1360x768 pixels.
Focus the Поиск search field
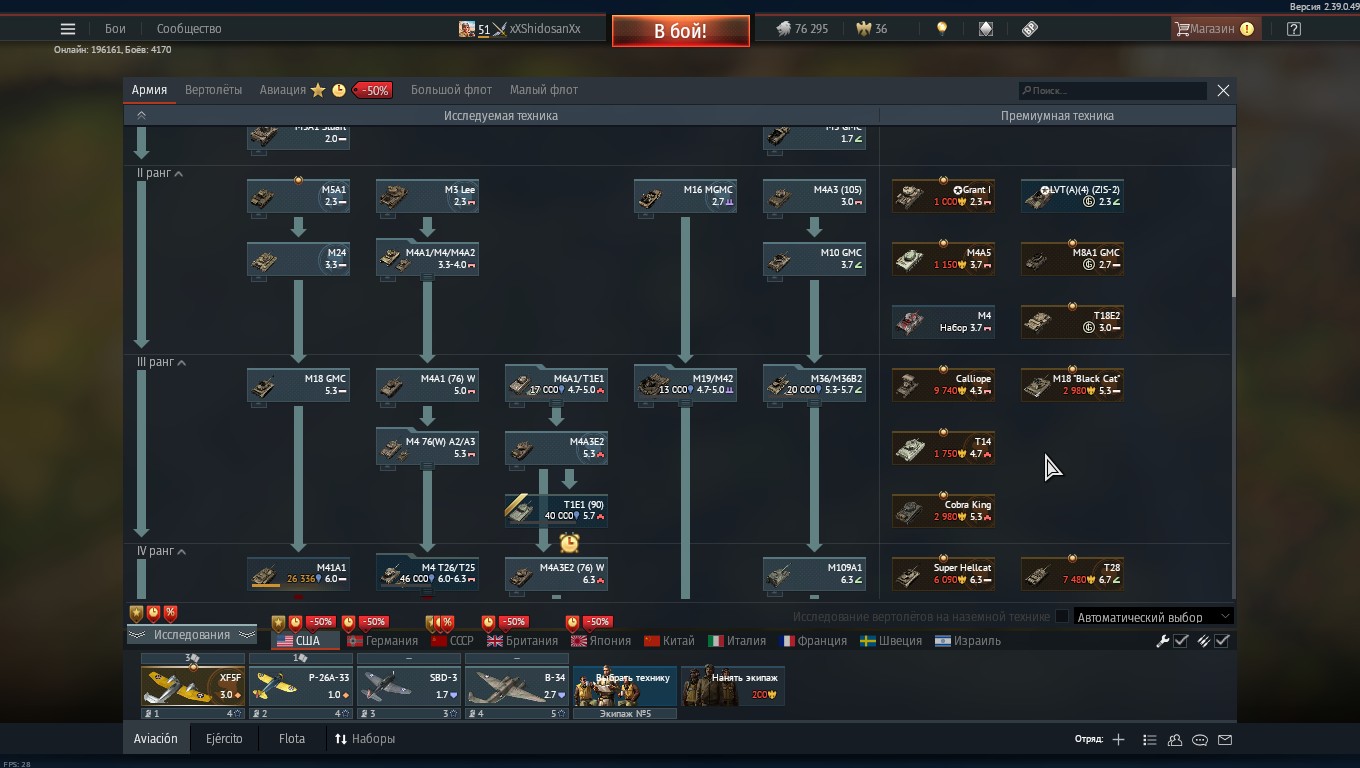(1113, 90)
